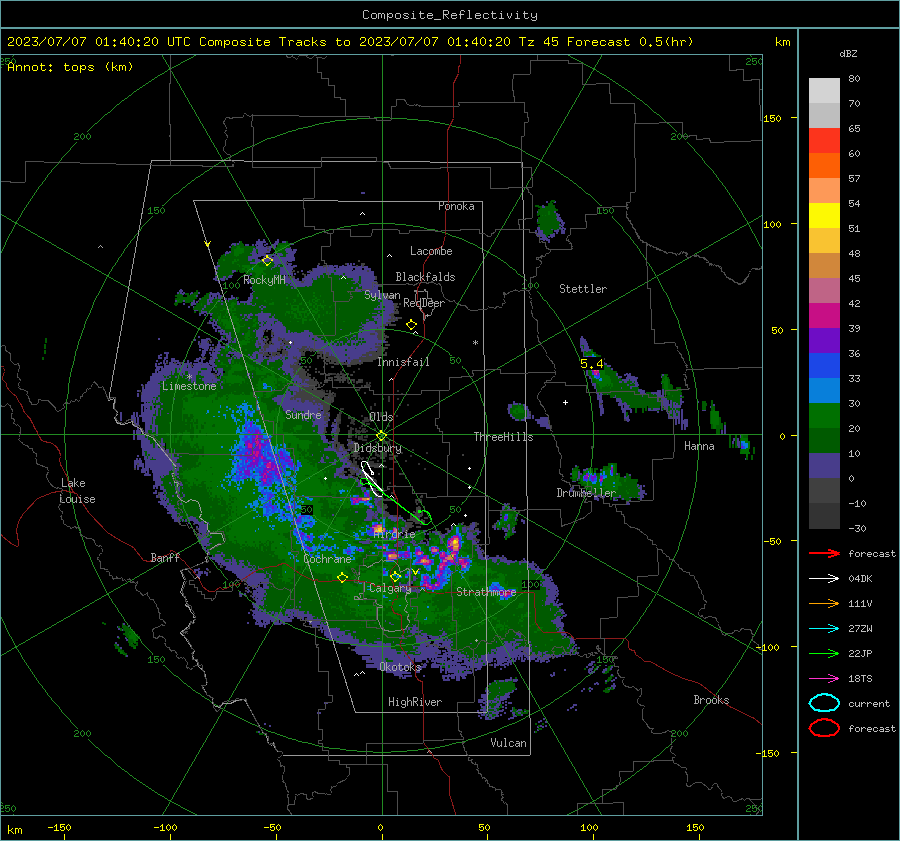Select the blue 33–36 dBZ color swatch

click(x=824, y=366)
